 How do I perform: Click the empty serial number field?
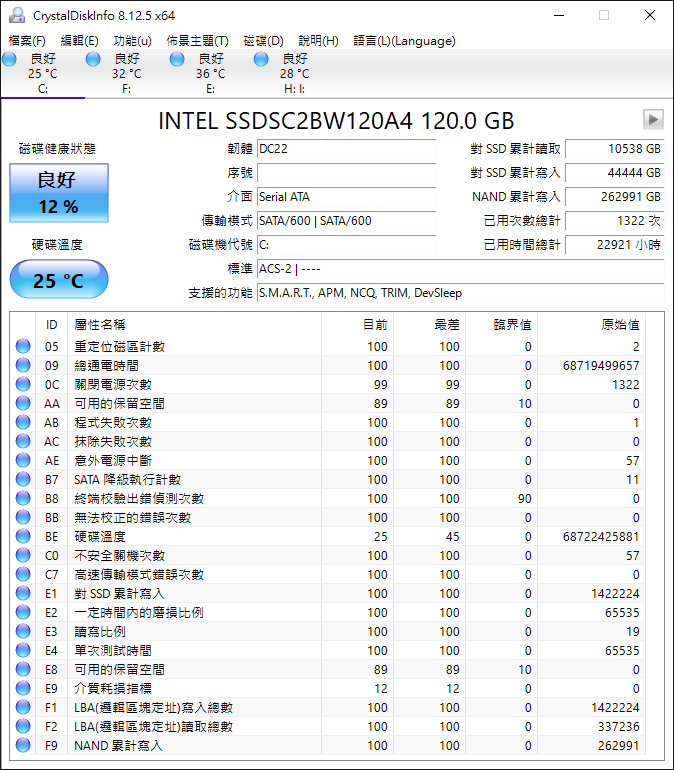347,173
